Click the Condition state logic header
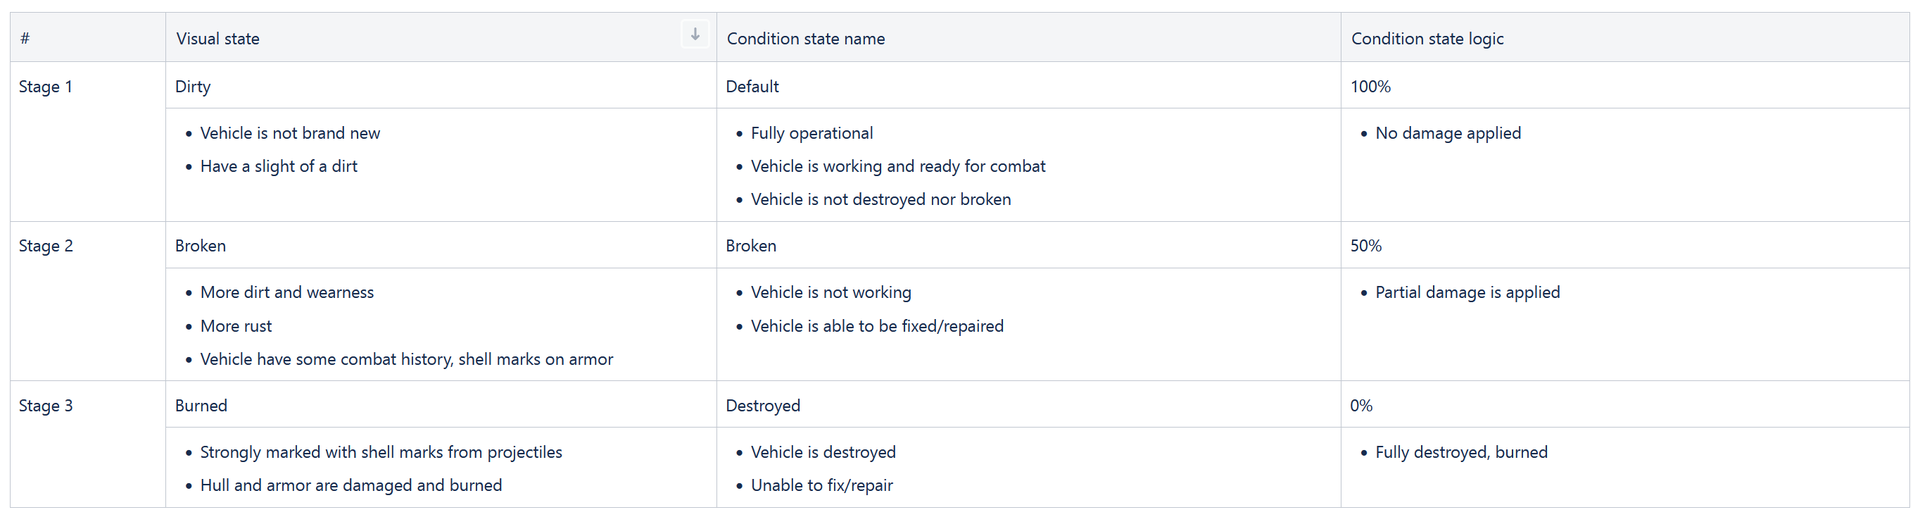This screenshot has width=1920, height=517. click(x=1427, y=39)
